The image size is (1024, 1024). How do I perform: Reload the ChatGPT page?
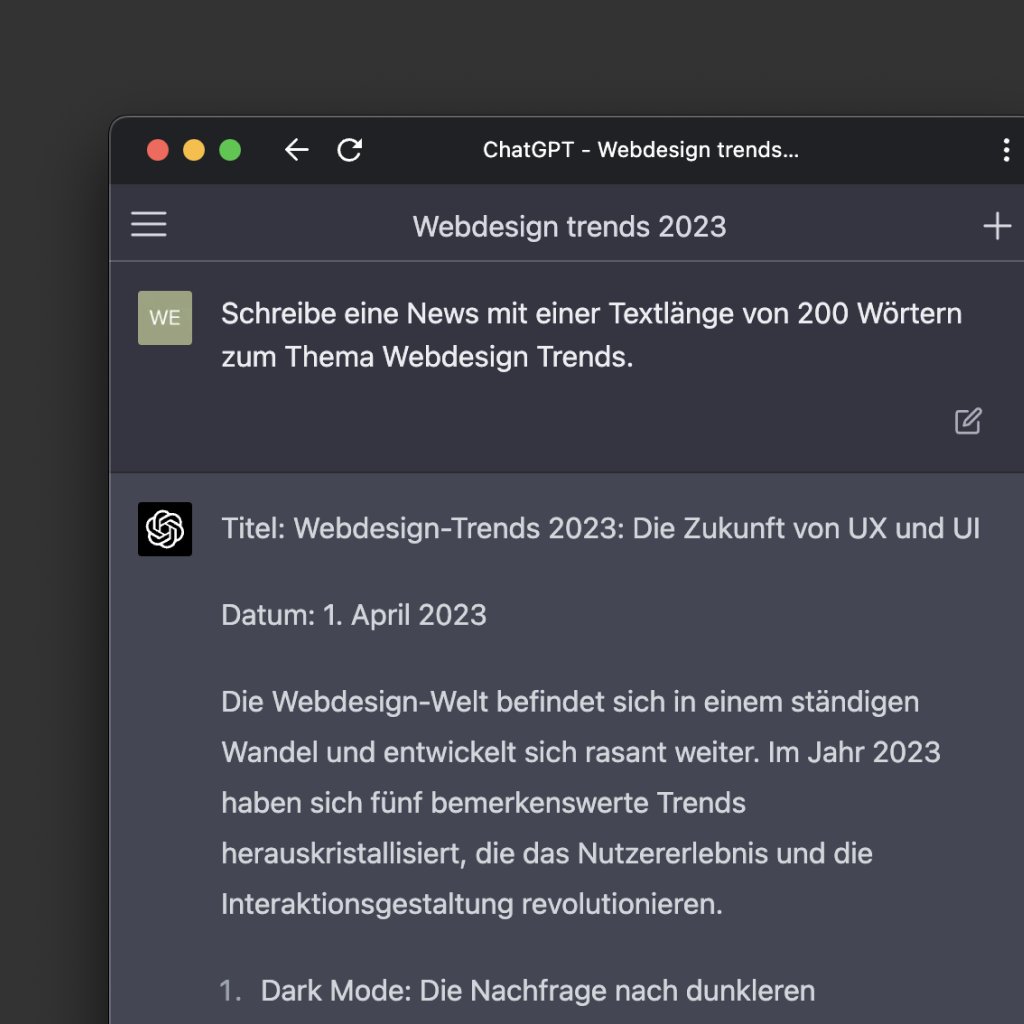[349, 150]
